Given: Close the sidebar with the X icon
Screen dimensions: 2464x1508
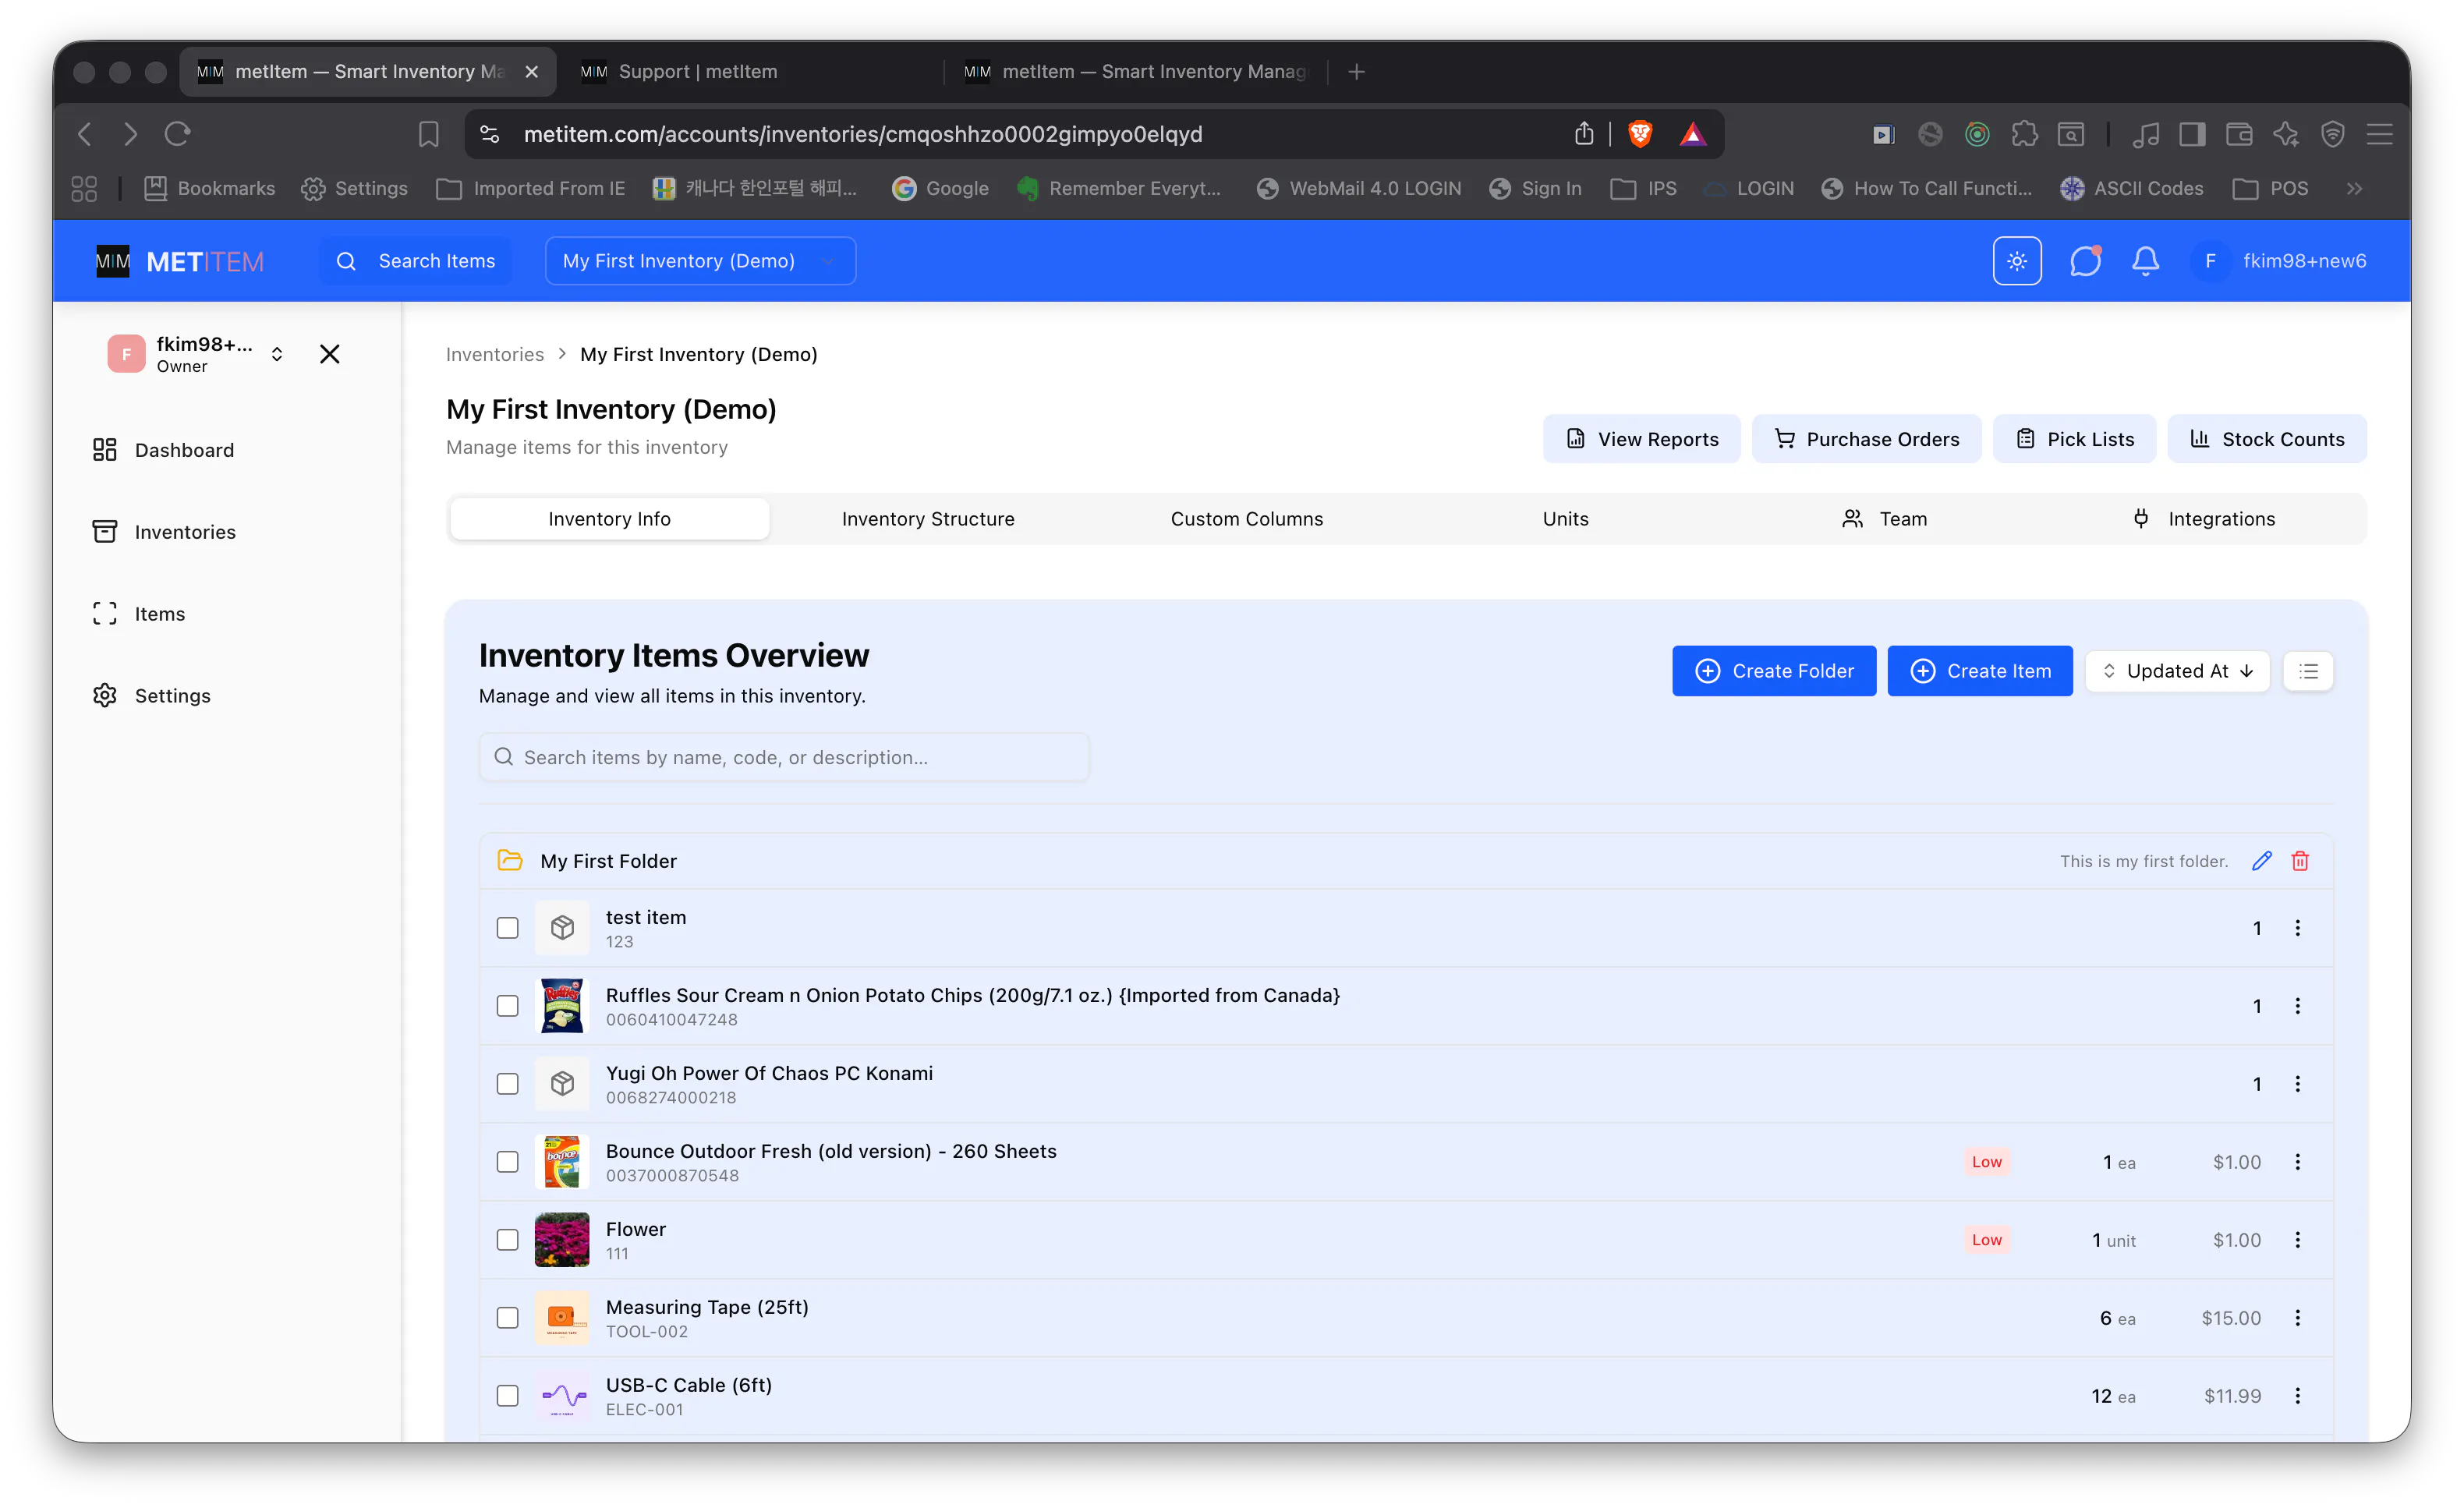Looking at the screenshot, I should pos(329,354).
